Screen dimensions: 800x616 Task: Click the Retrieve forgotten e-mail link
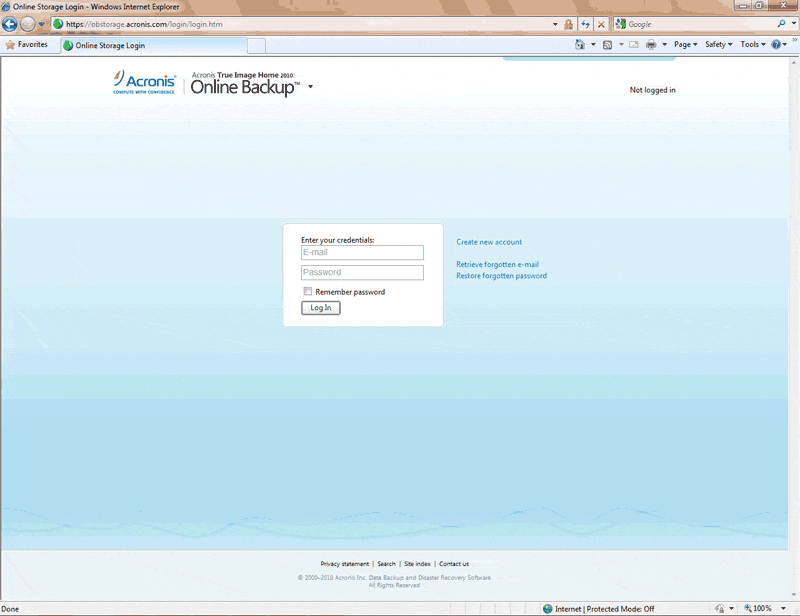pos(497,264)
